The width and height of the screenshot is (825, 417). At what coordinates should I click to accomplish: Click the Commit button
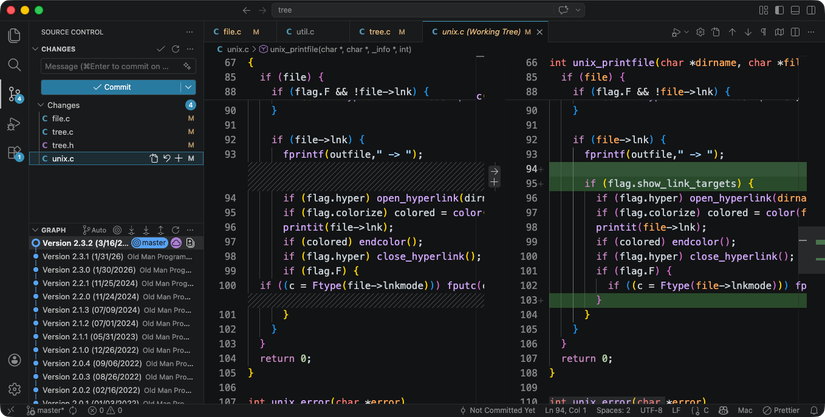pos(112,87)
